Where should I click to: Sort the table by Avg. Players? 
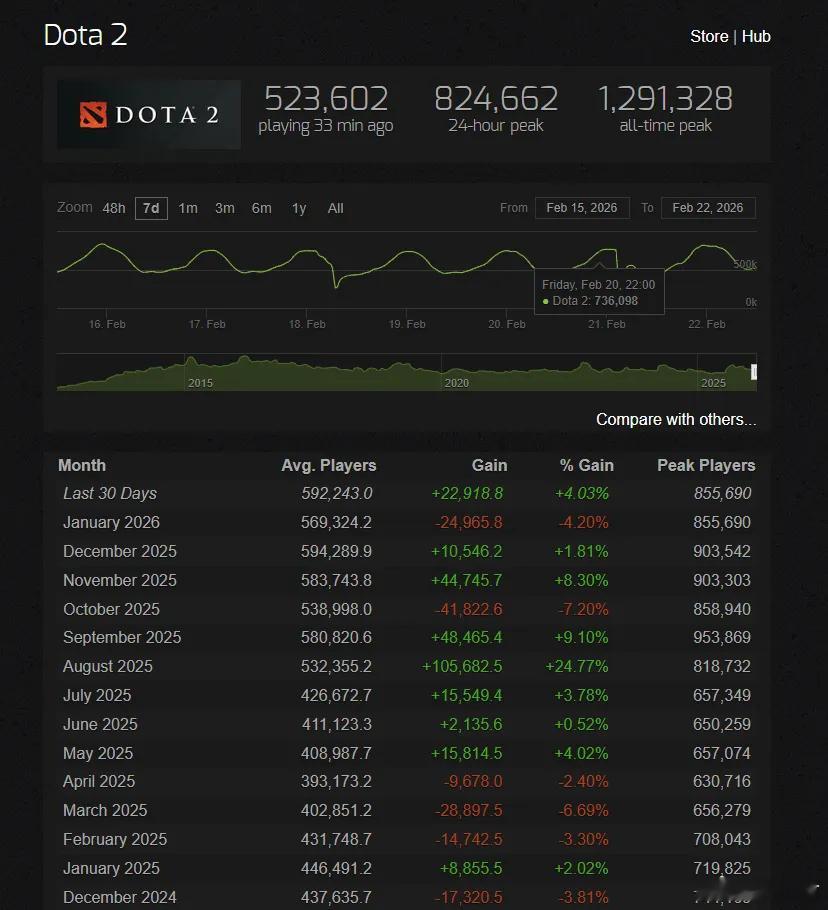329,465
